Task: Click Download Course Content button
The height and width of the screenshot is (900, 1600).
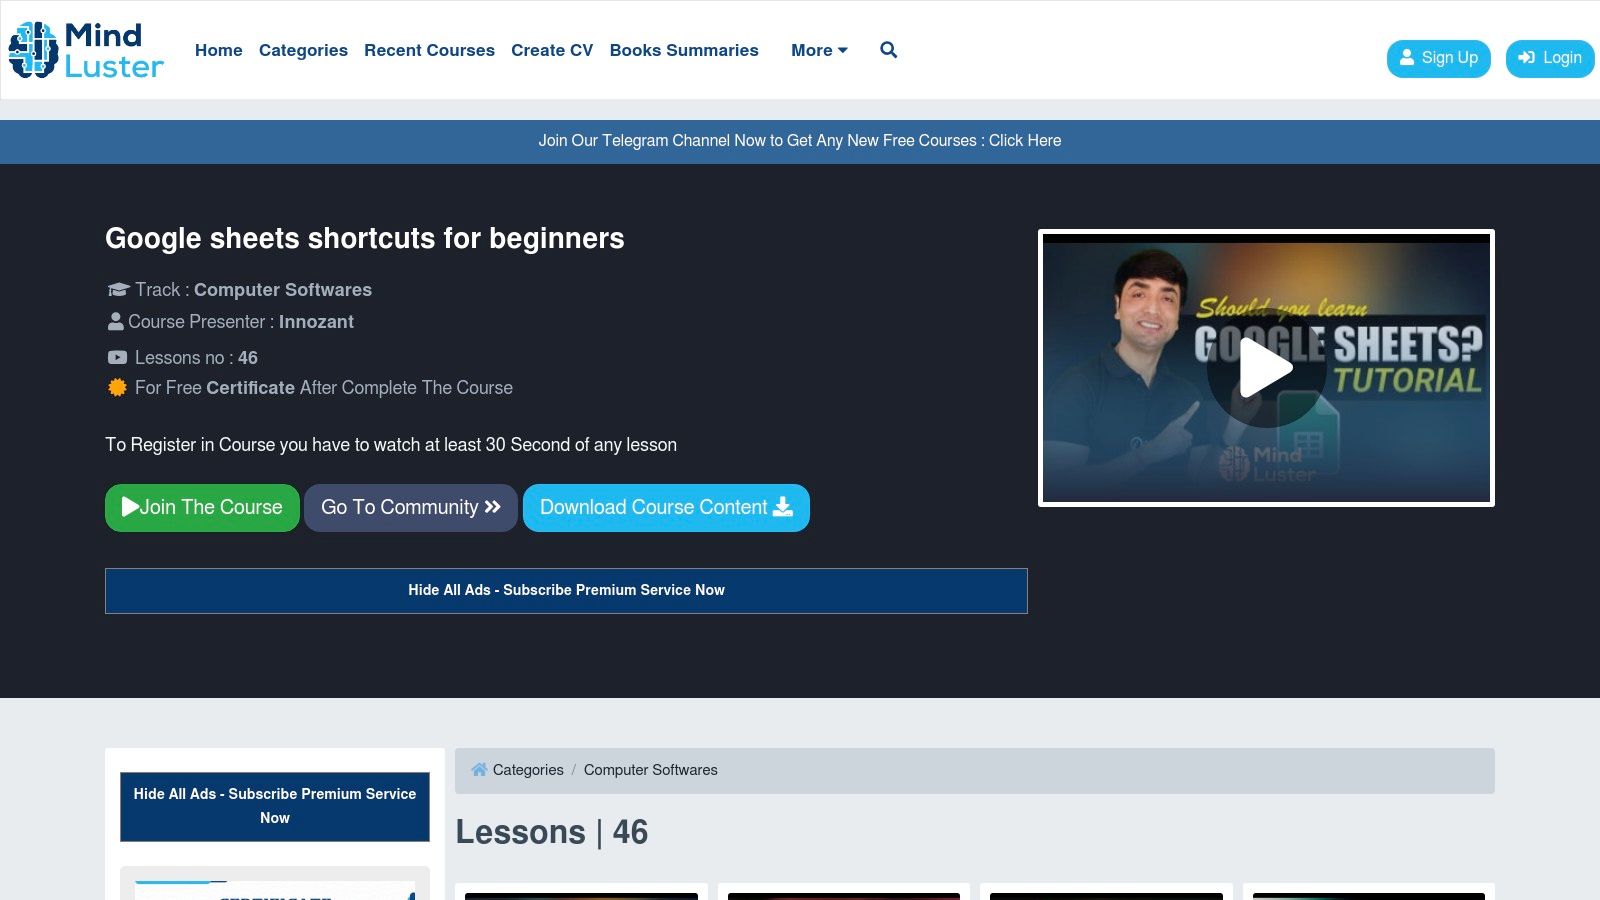Action: point(666,508)
